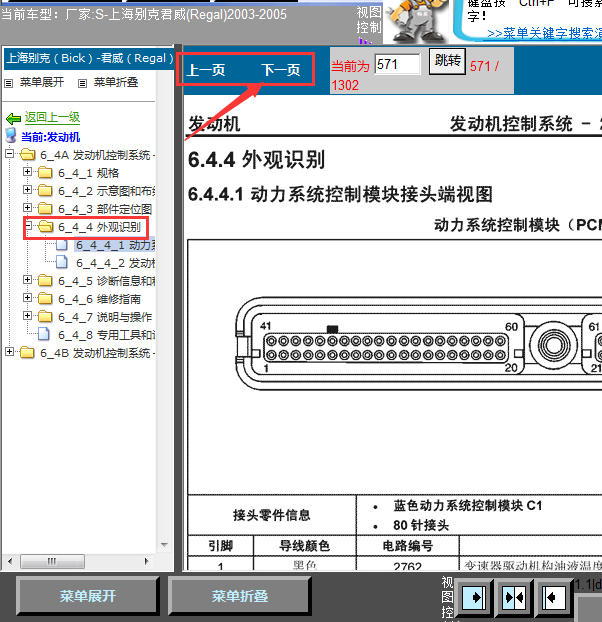Screen dimensions: 602x622
Task: Click 上海别克(Bick)-君威(Regal) sidebar header
Action: coord(89,59)
